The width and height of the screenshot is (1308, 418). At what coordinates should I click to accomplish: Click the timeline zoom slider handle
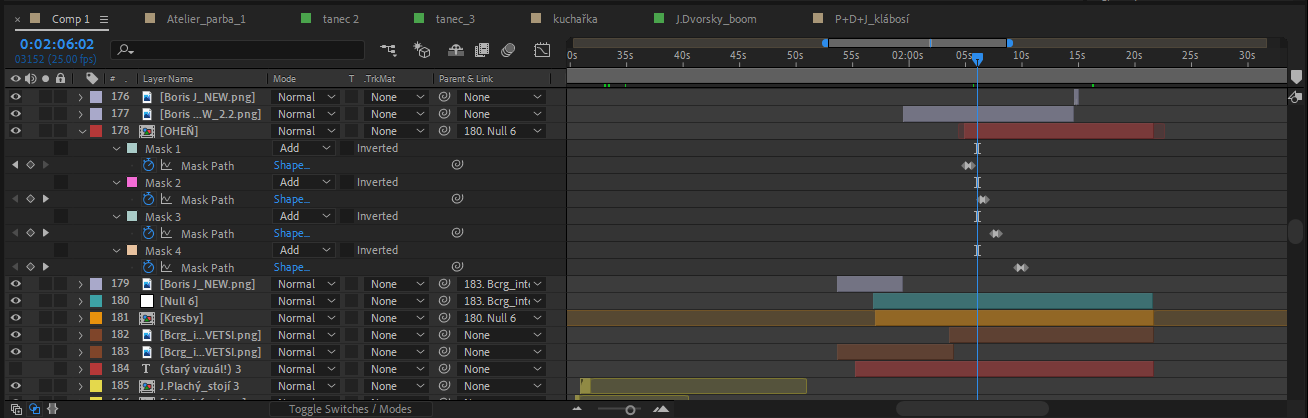click(x=630, y=409)
